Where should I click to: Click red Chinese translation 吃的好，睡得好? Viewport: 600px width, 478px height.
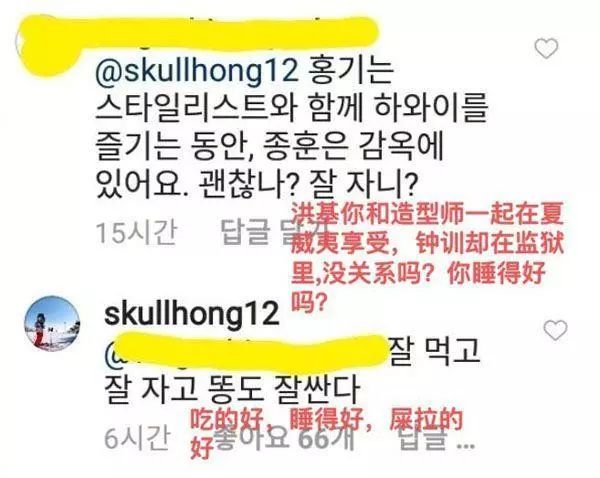(x=326, y=433)
